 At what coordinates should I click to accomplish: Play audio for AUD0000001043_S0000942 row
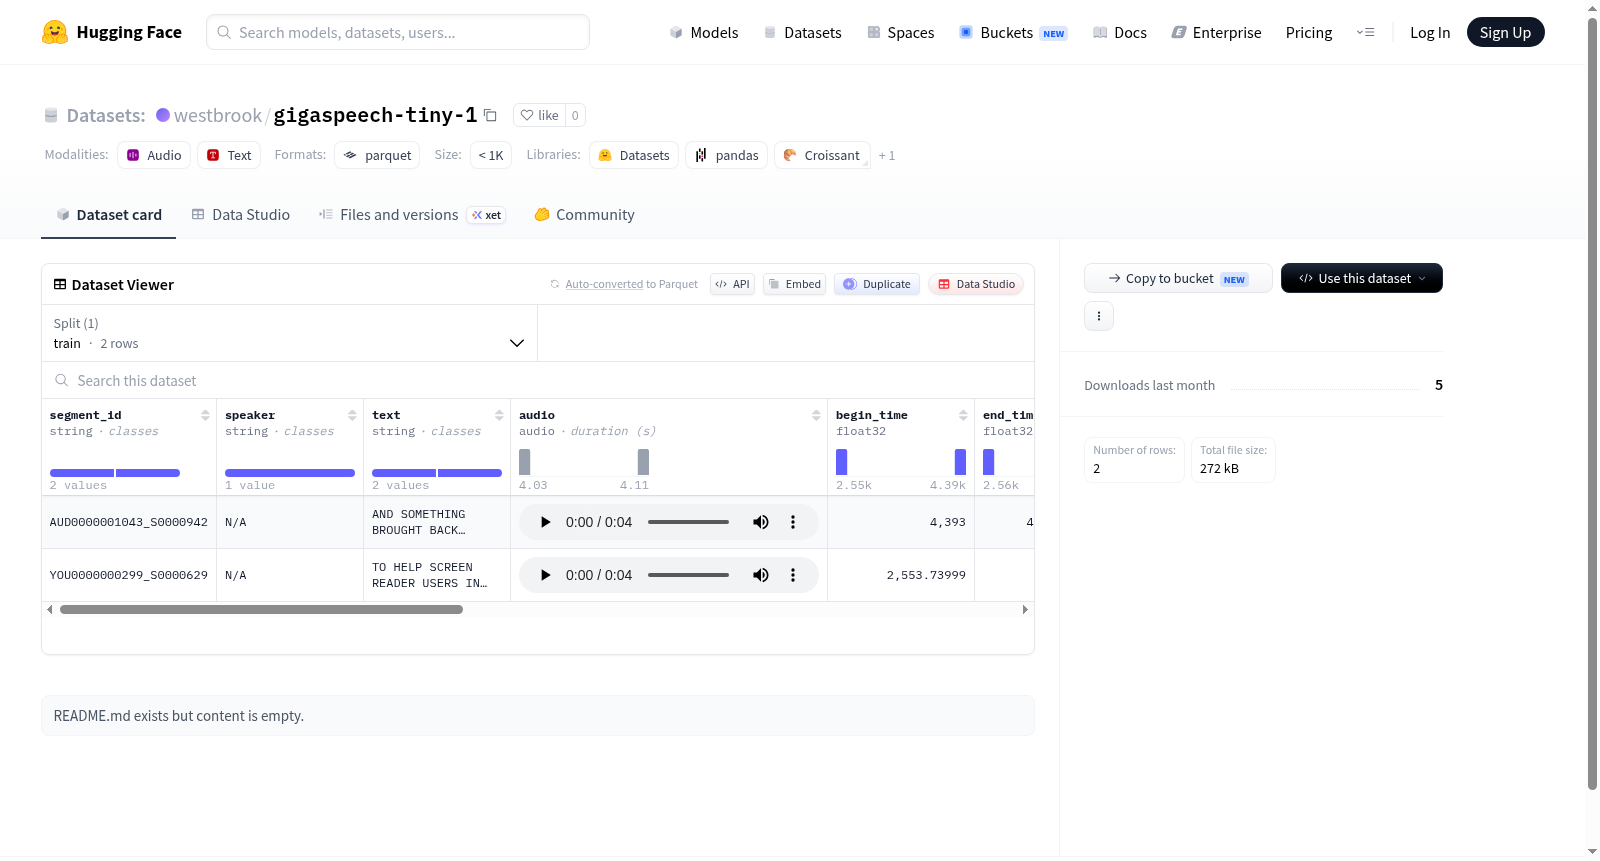(x=545, y=522)
